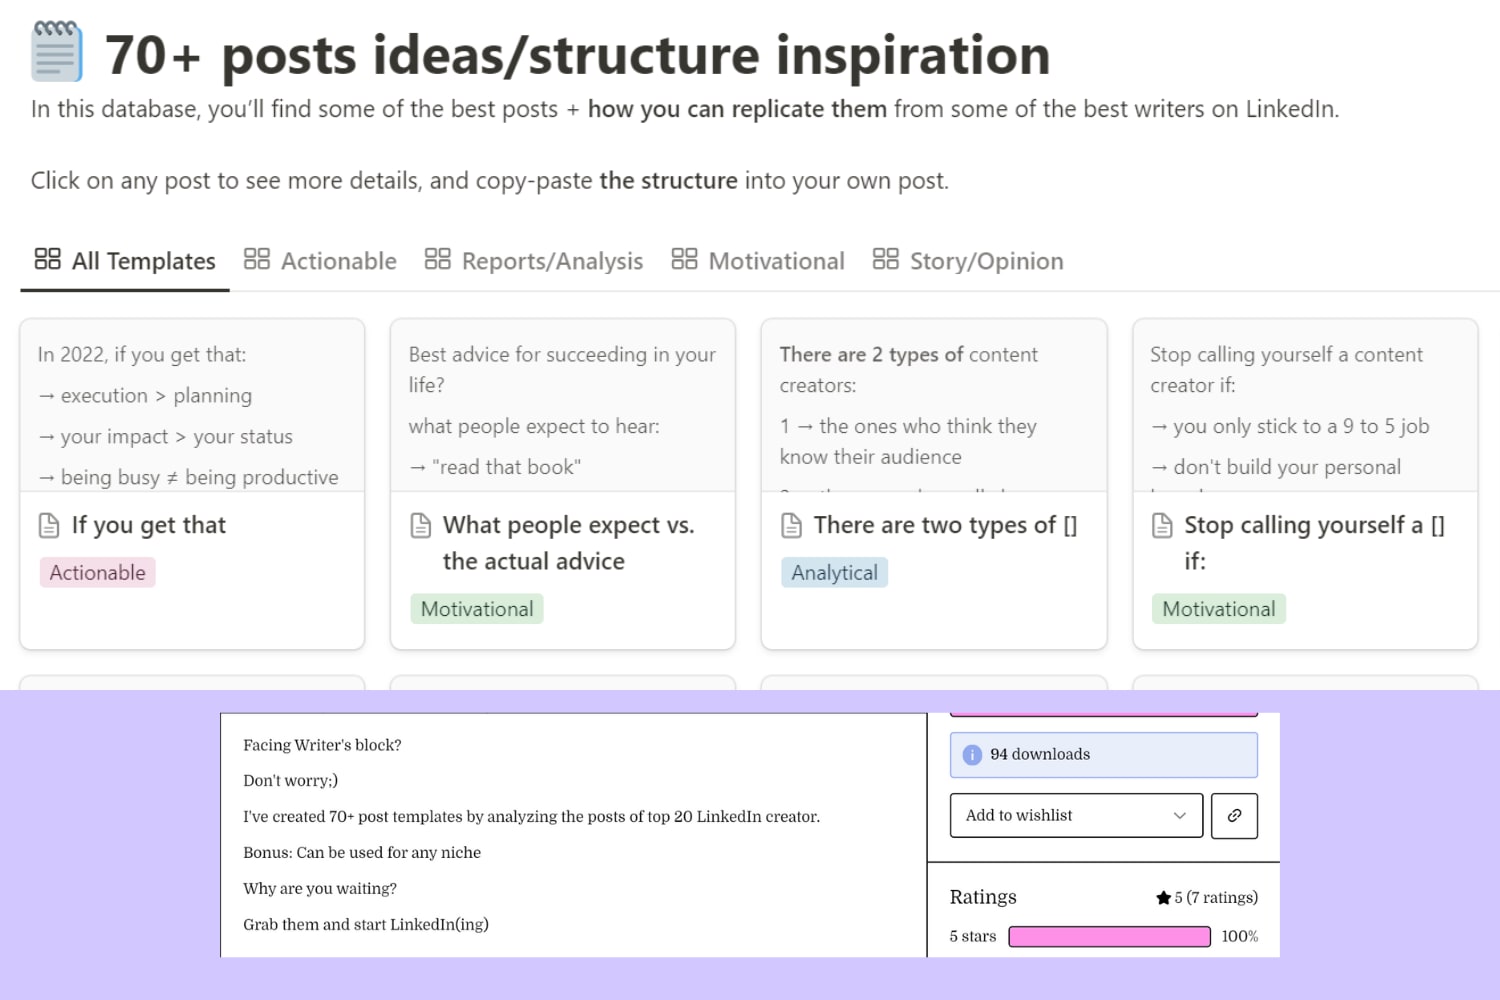Viewport: 1500px width, 1000px height.
Task: Click the 'In 2022' post preview thumbnail
Action: pyautogui.click(x=192, y=405)
